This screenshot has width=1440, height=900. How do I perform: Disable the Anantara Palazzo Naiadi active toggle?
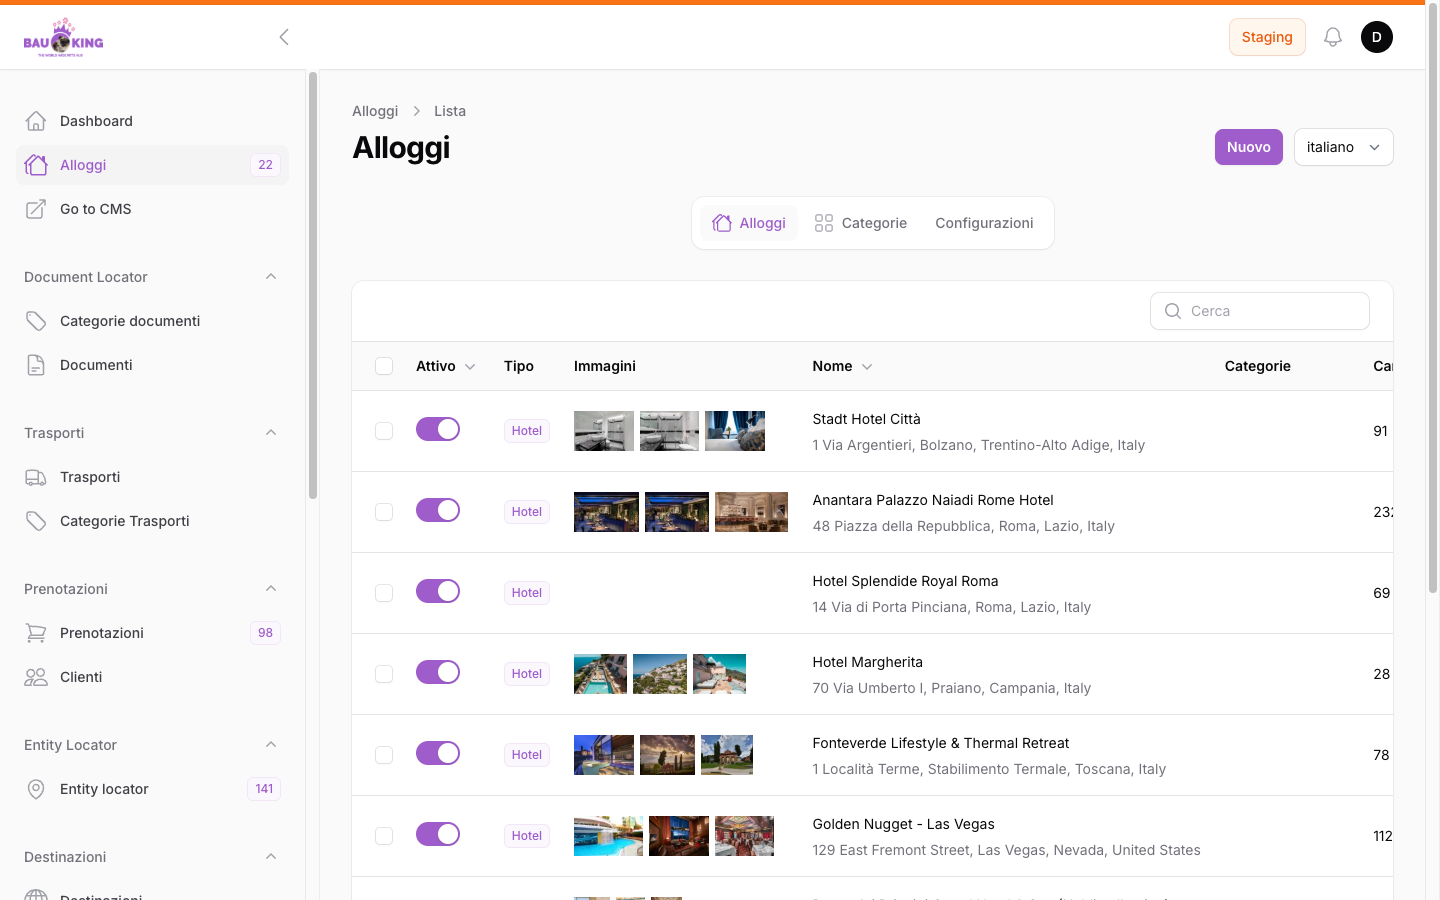point(438,510)
